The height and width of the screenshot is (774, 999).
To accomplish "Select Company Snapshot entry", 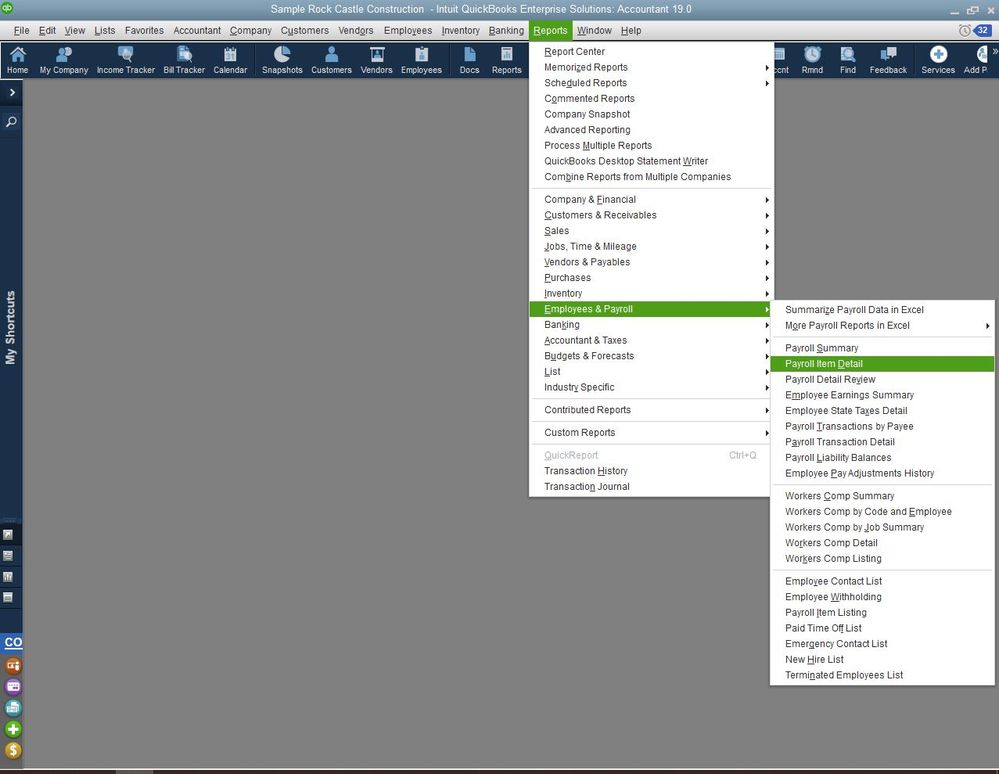I will [651, 114].
